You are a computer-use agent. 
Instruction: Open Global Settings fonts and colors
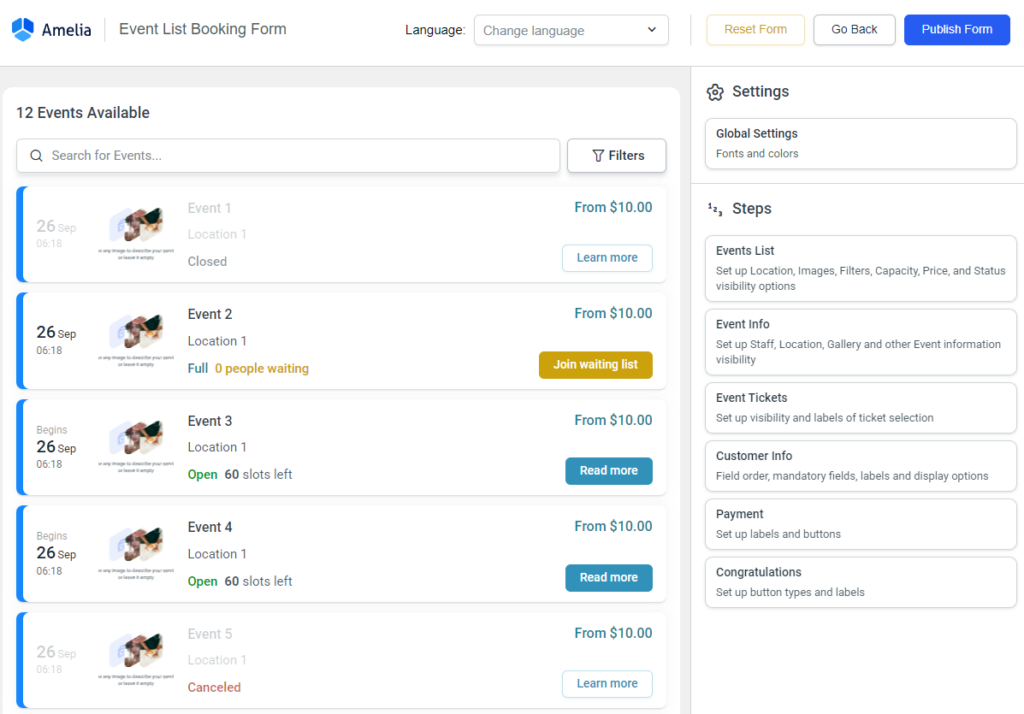860,143
